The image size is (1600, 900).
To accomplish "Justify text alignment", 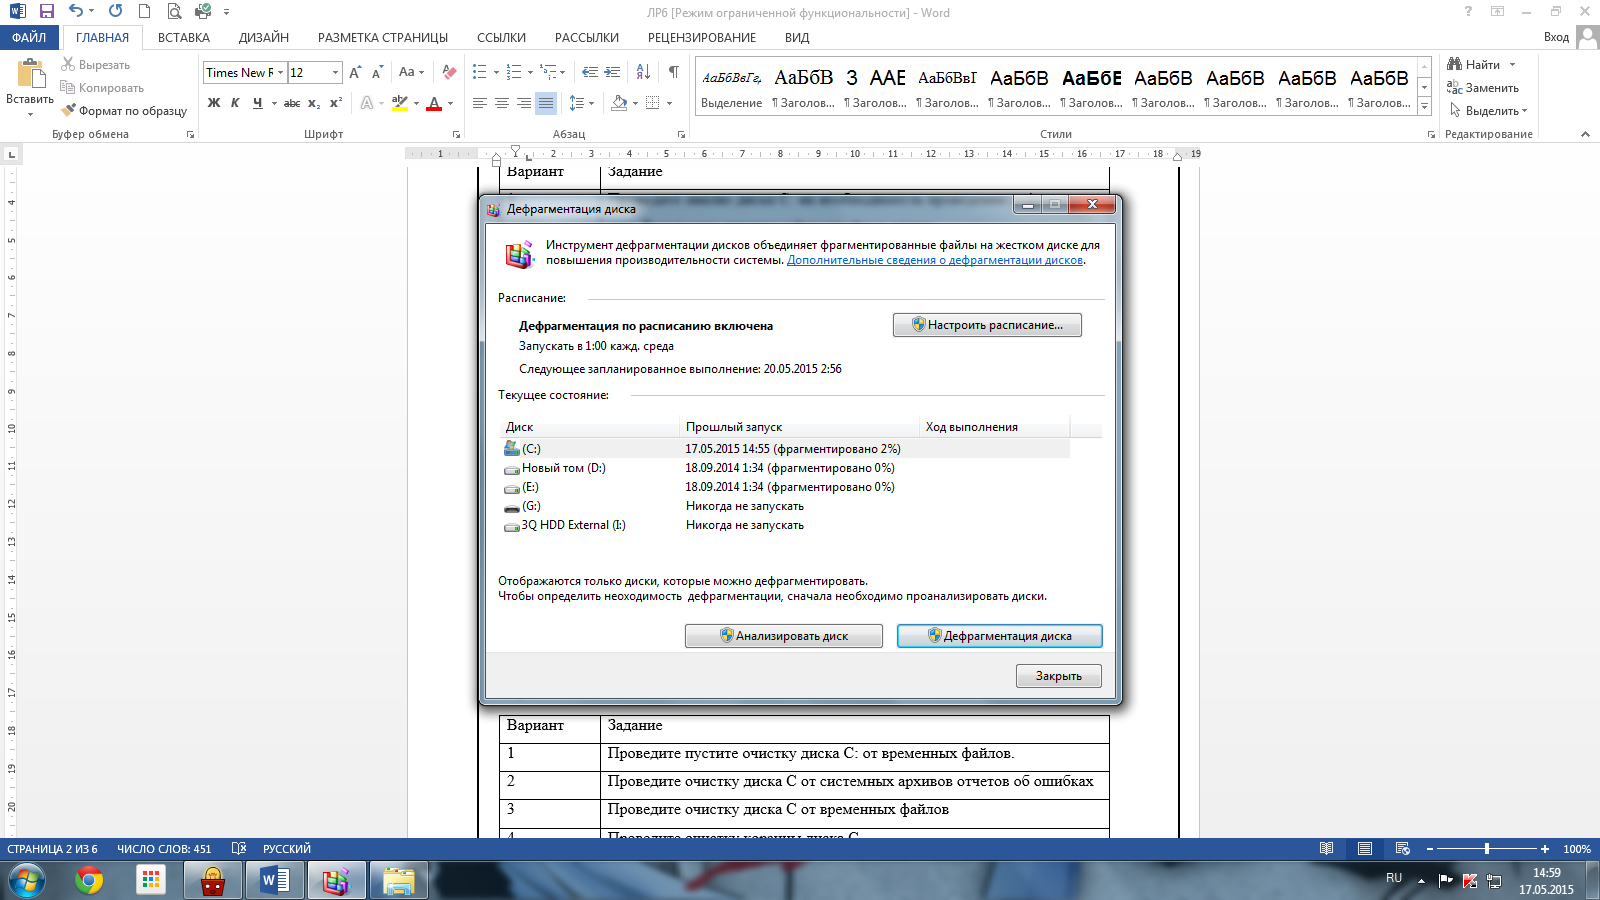I will pyautogui.click(x=546, y=103).
